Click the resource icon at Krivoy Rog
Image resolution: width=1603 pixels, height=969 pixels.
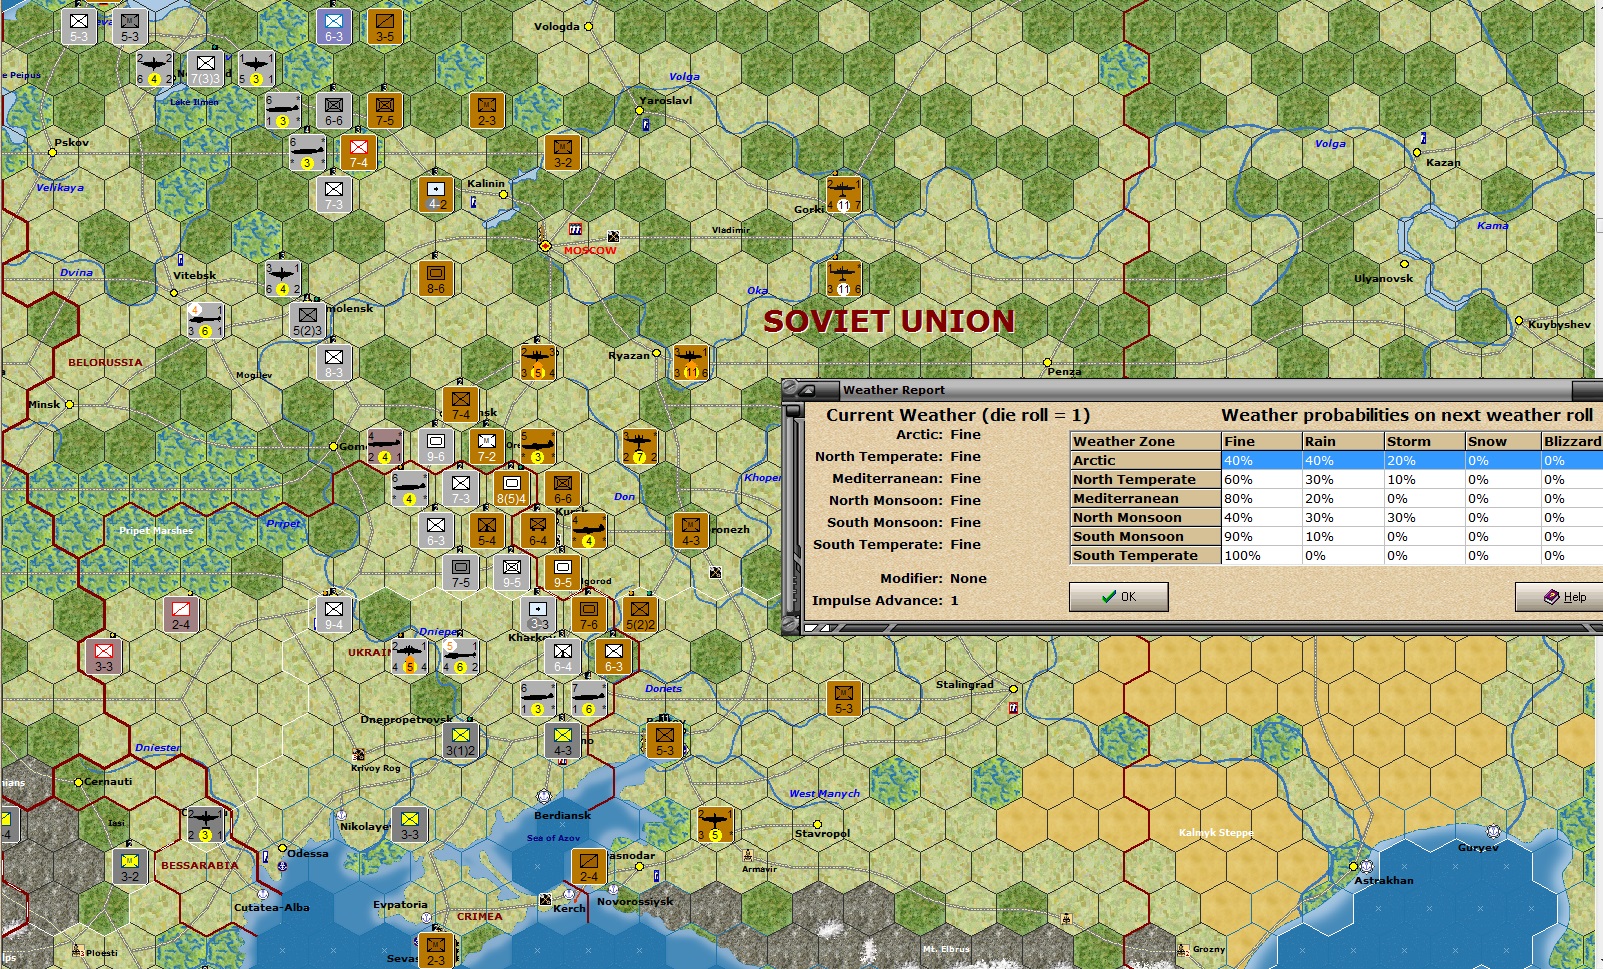359,754
